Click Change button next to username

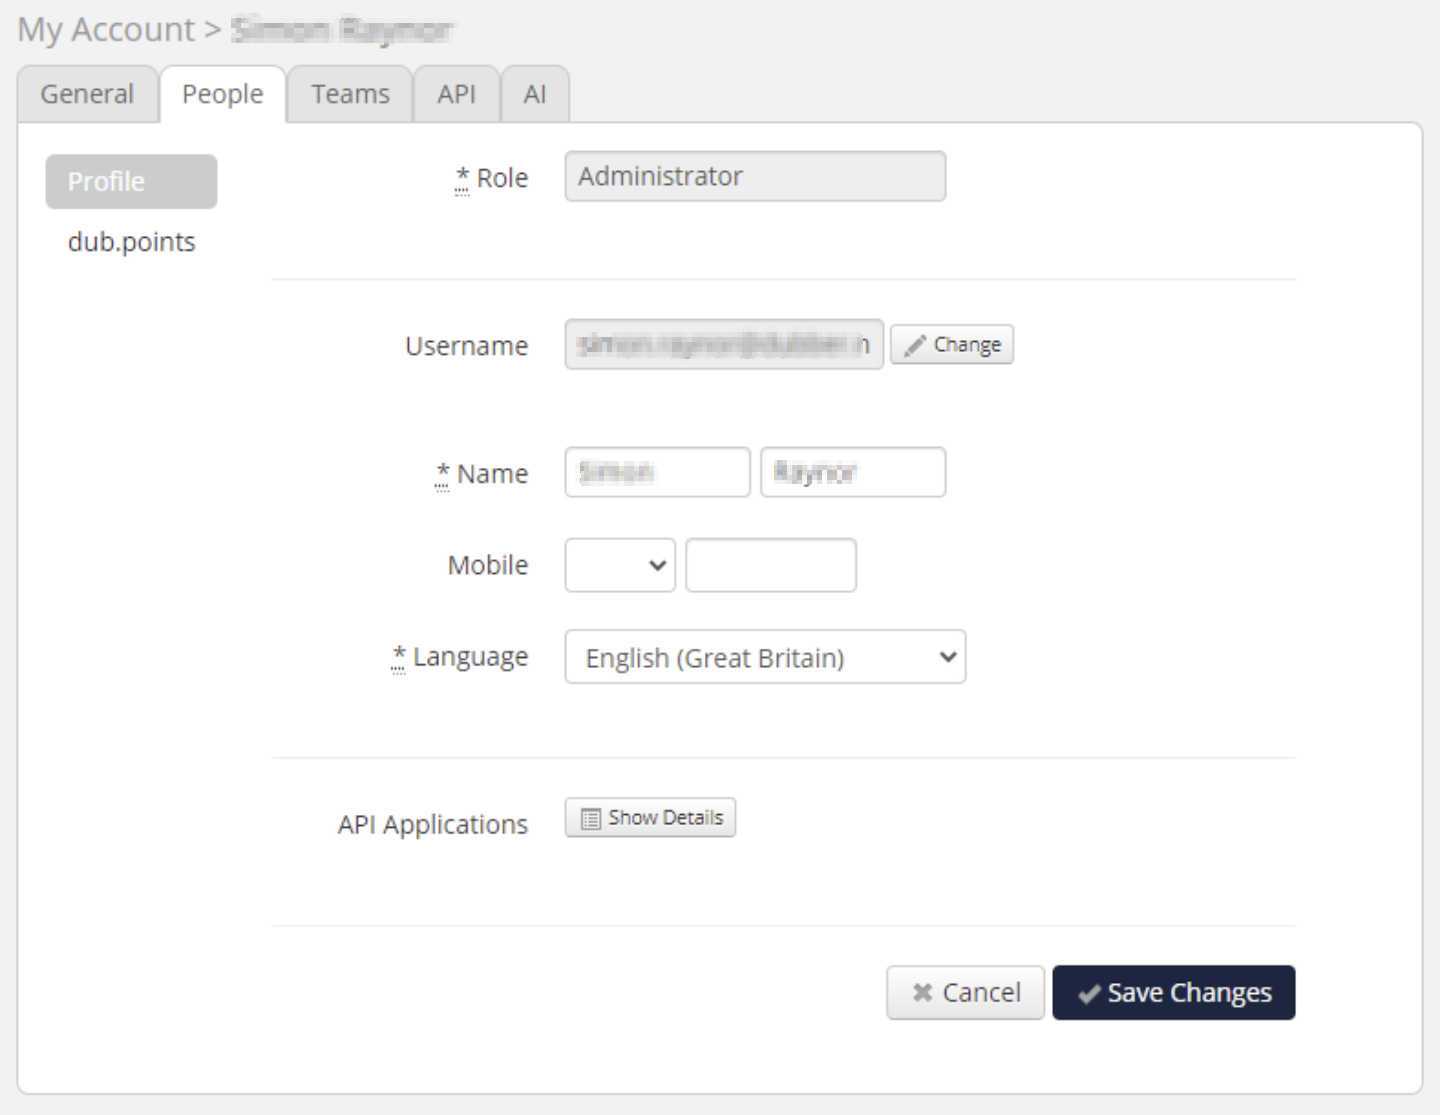952,344
